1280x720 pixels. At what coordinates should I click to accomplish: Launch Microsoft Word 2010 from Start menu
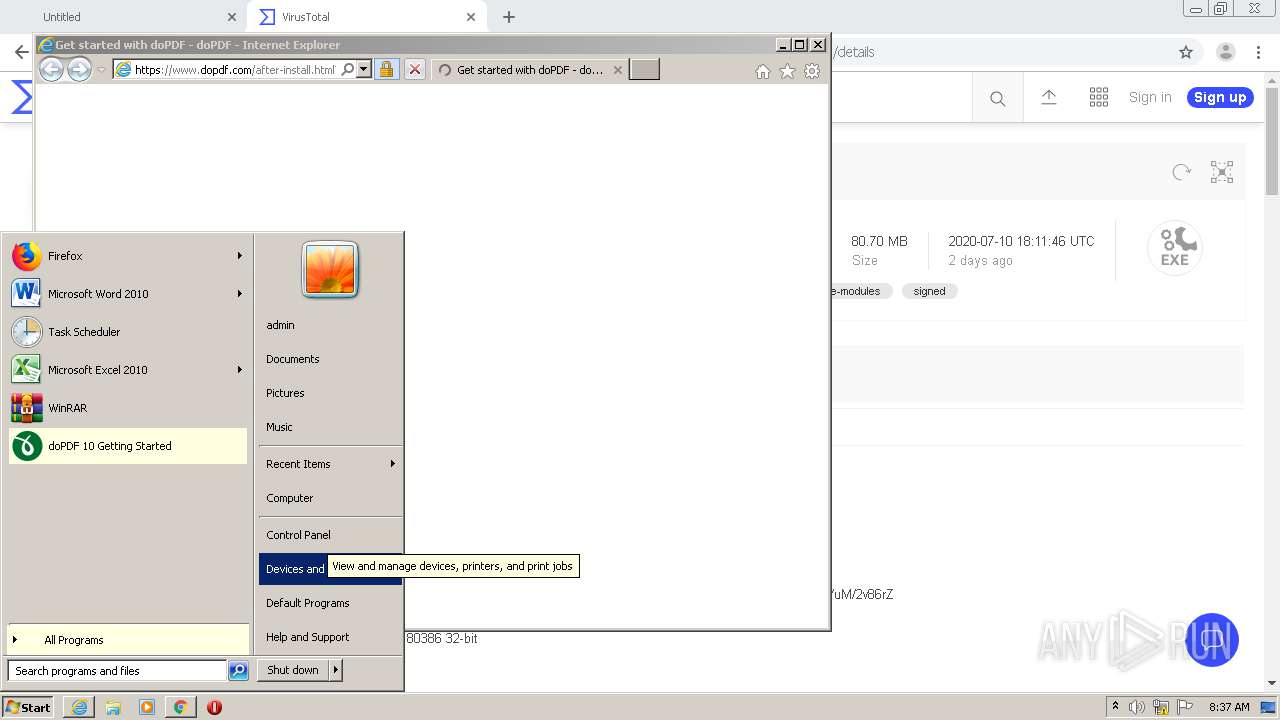(128, 294)
